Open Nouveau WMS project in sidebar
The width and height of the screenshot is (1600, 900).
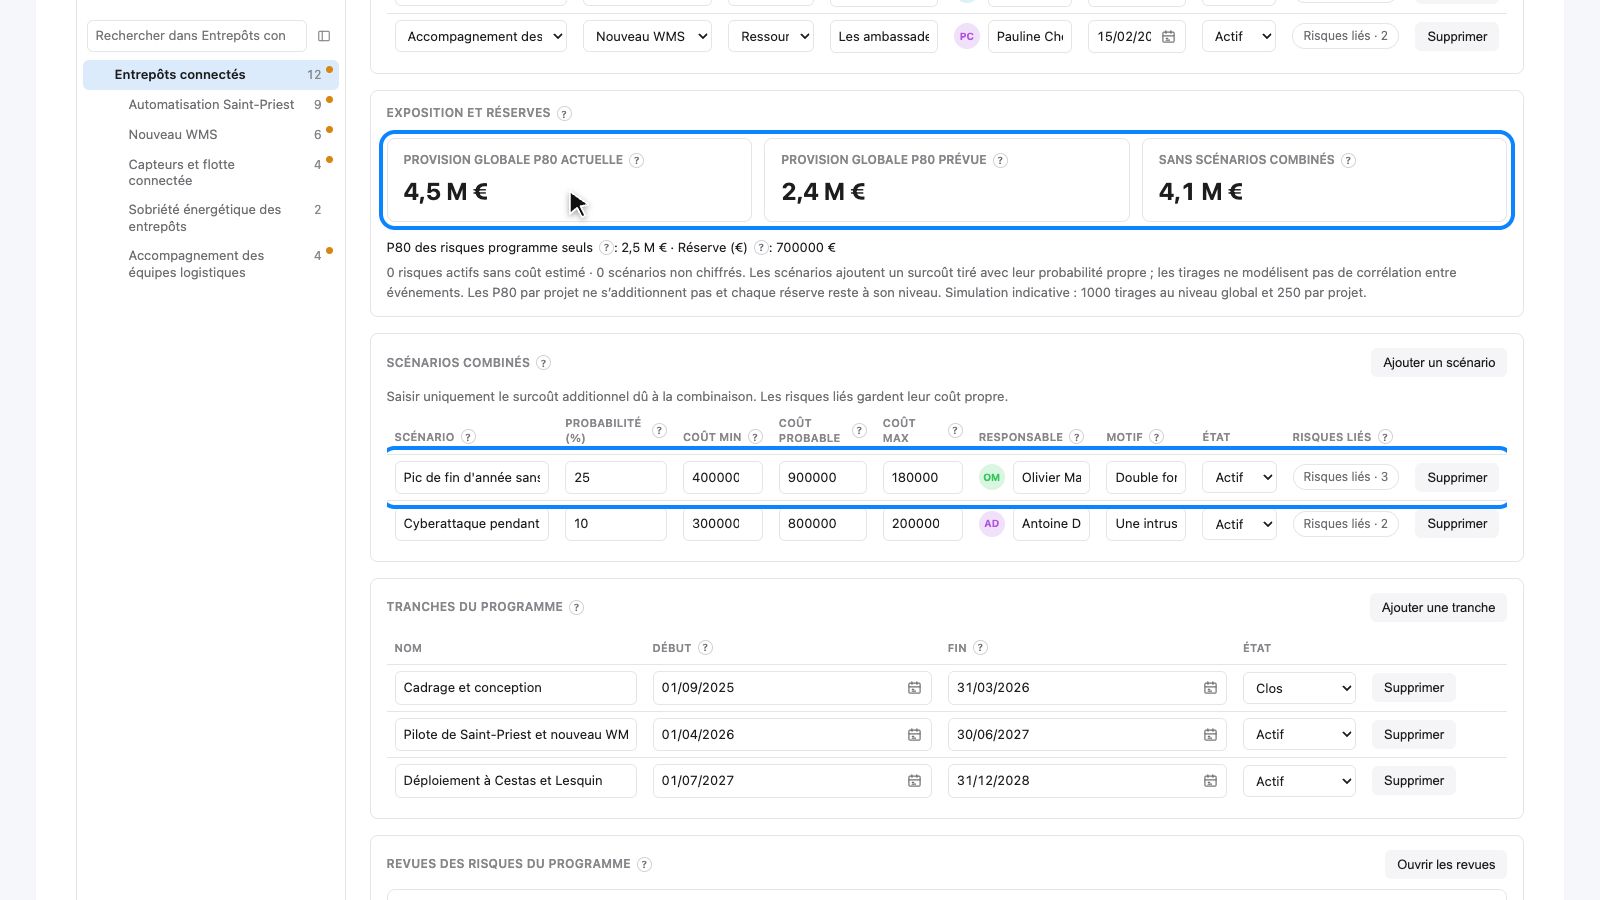211,135
